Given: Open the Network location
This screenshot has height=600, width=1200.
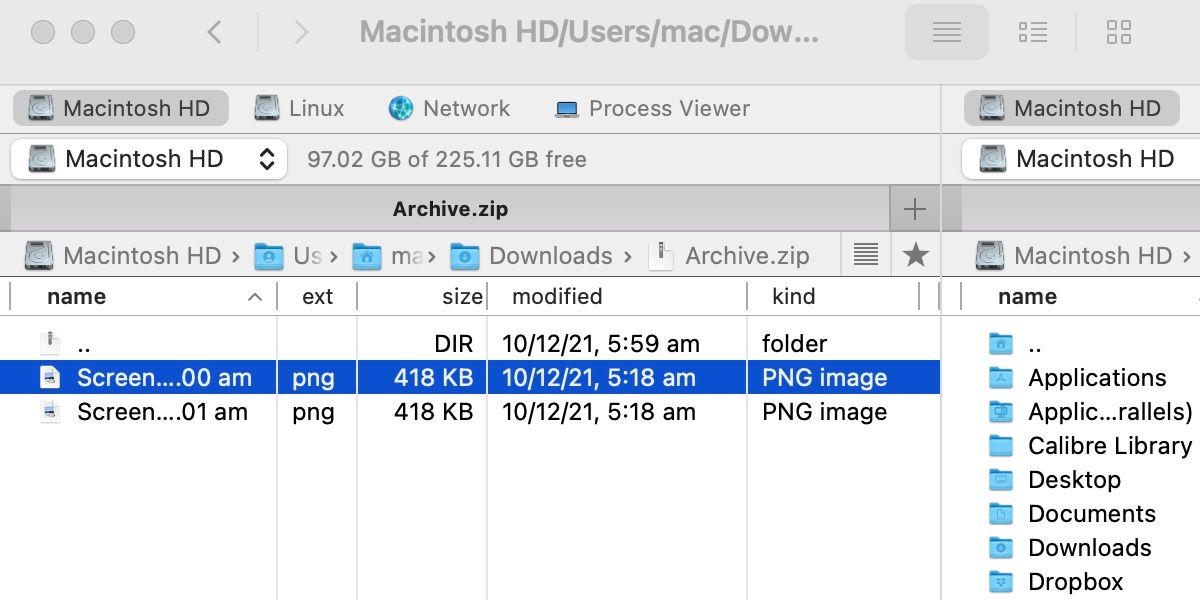Looking at the screenshot, I should [449, 108].
